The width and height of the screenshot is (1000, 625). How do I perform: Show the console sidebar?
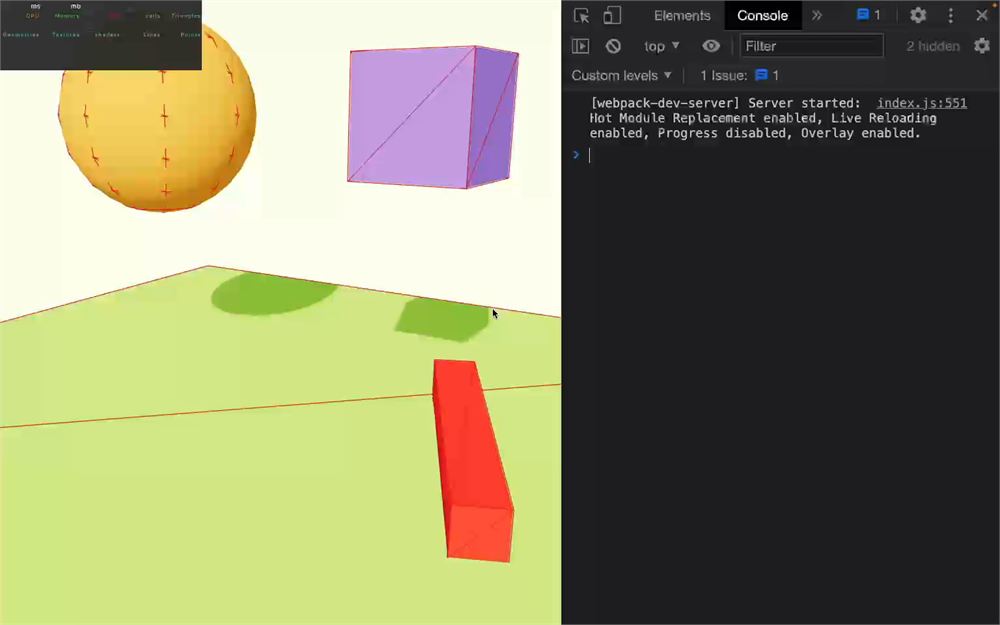(580, 46)
